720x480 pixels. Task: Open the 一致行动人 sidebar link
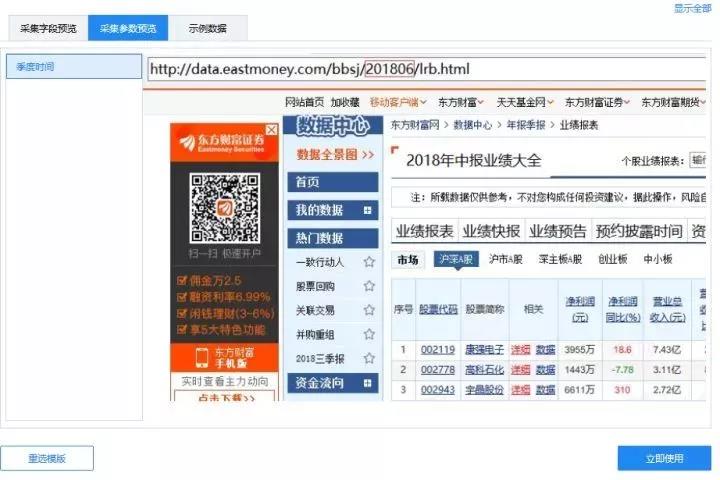tap(320, 262)
